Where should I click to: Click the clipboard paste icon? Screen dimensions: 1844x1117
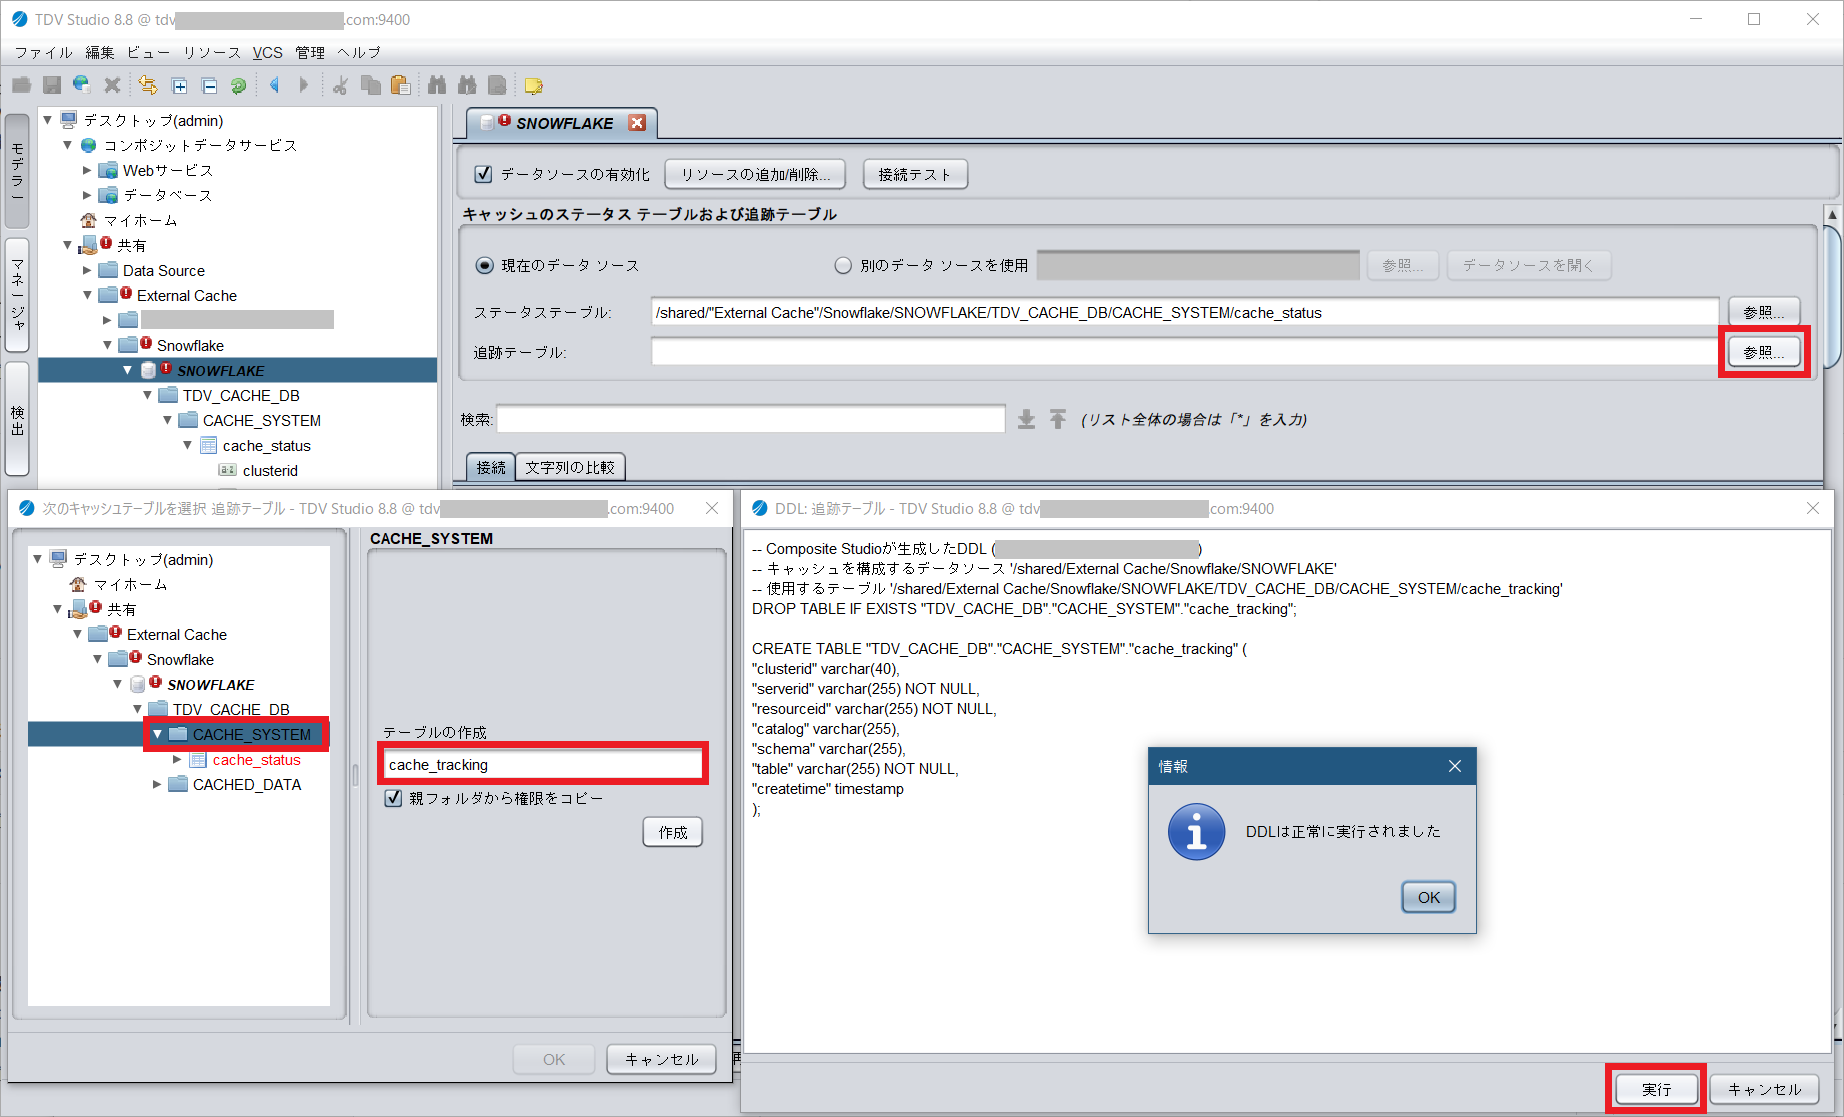click(x=401, y=86)
